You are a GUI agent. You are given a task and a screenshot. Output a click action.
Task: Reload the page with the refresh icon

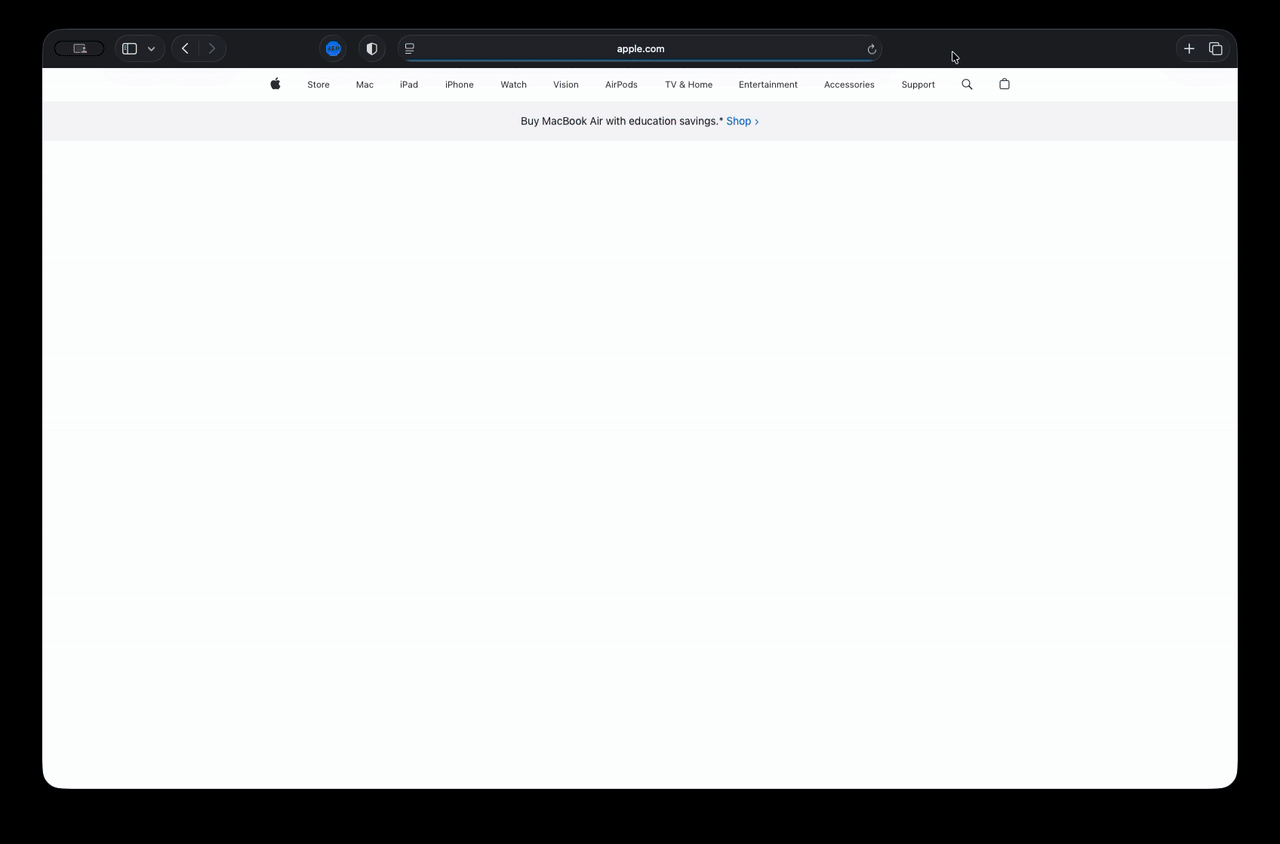tap(871, 49)
